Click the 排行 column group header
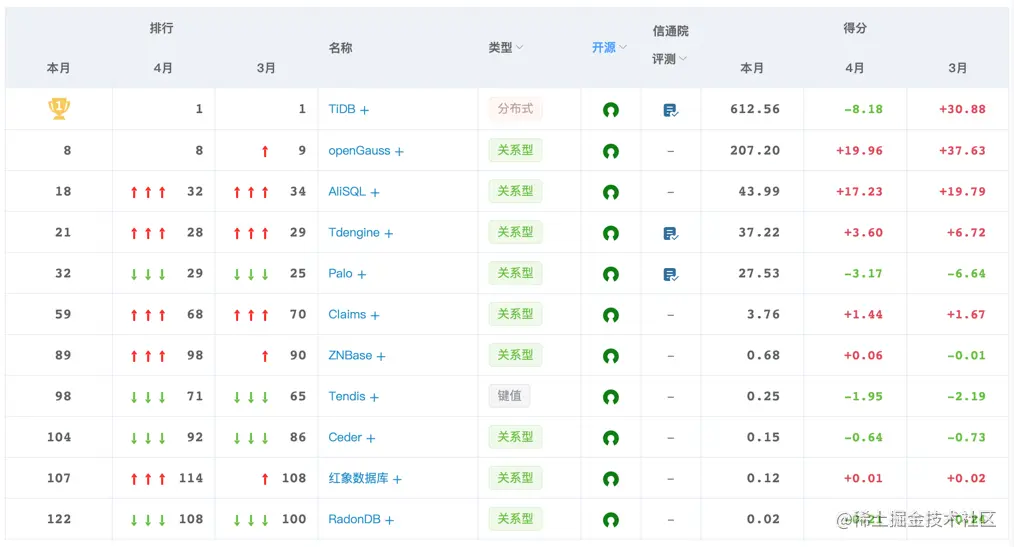Viewport: 1014px width, 547px height. [x=161, y=28]
